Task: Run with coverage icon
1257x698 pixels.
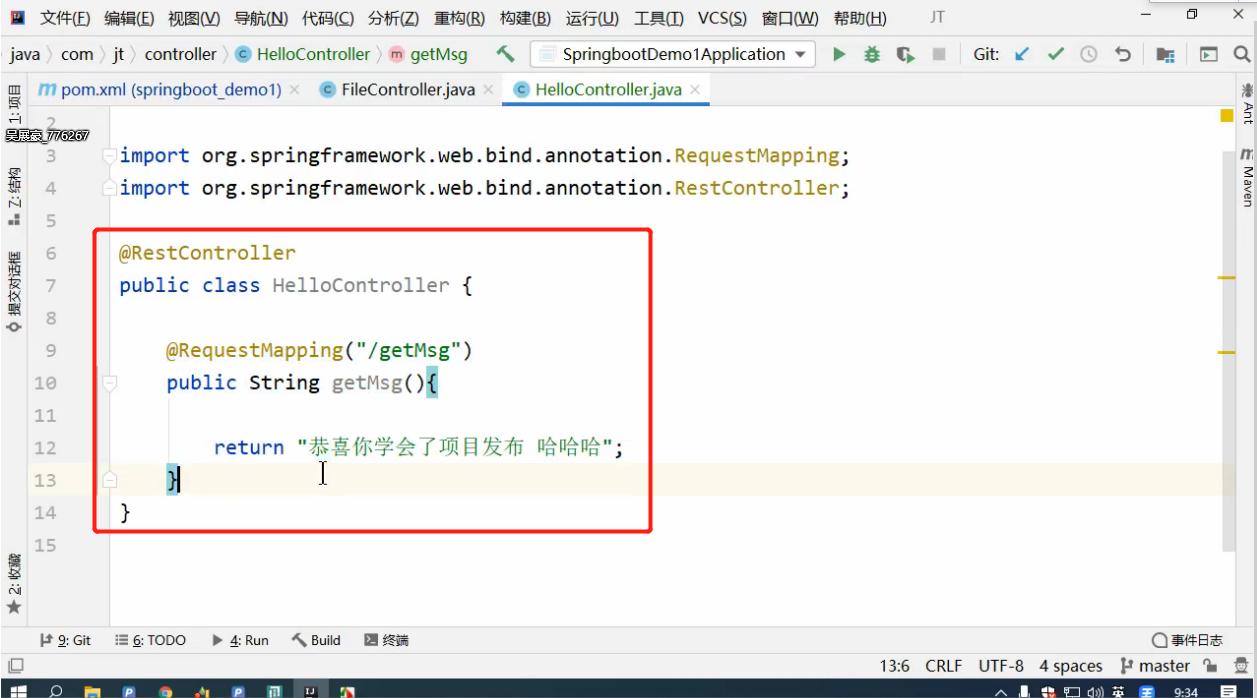Action: pos(905,54)
